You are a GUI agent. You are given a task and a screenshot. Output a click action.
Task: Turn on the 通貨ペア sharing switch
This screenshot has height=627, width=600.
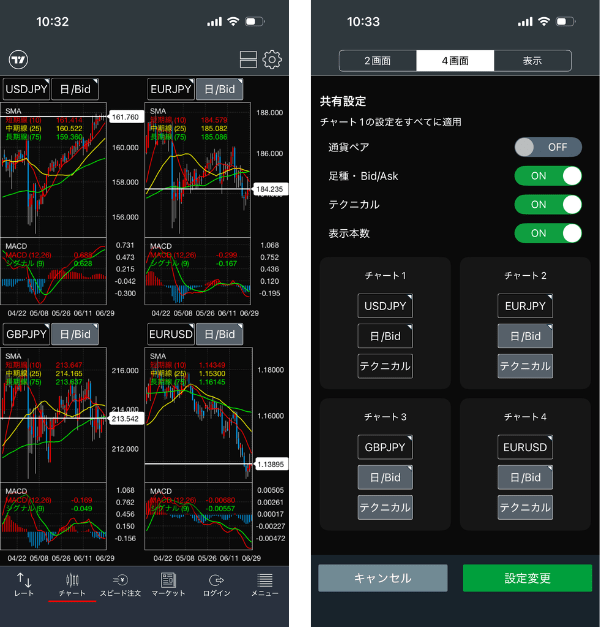[548, 147]
